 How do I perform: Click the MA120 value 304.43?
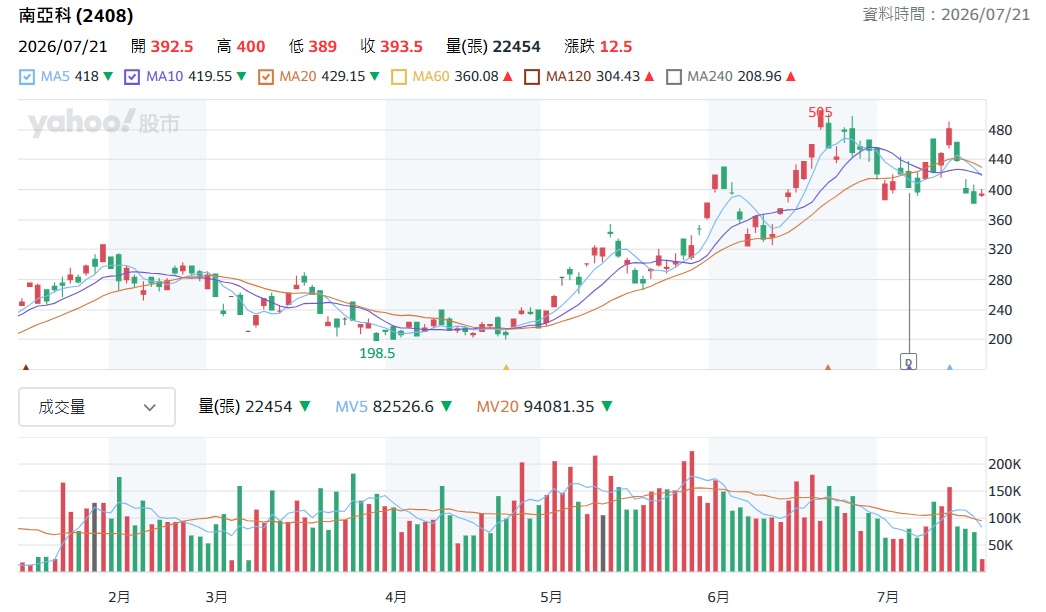pyautogui.click(x=618, y=76)
